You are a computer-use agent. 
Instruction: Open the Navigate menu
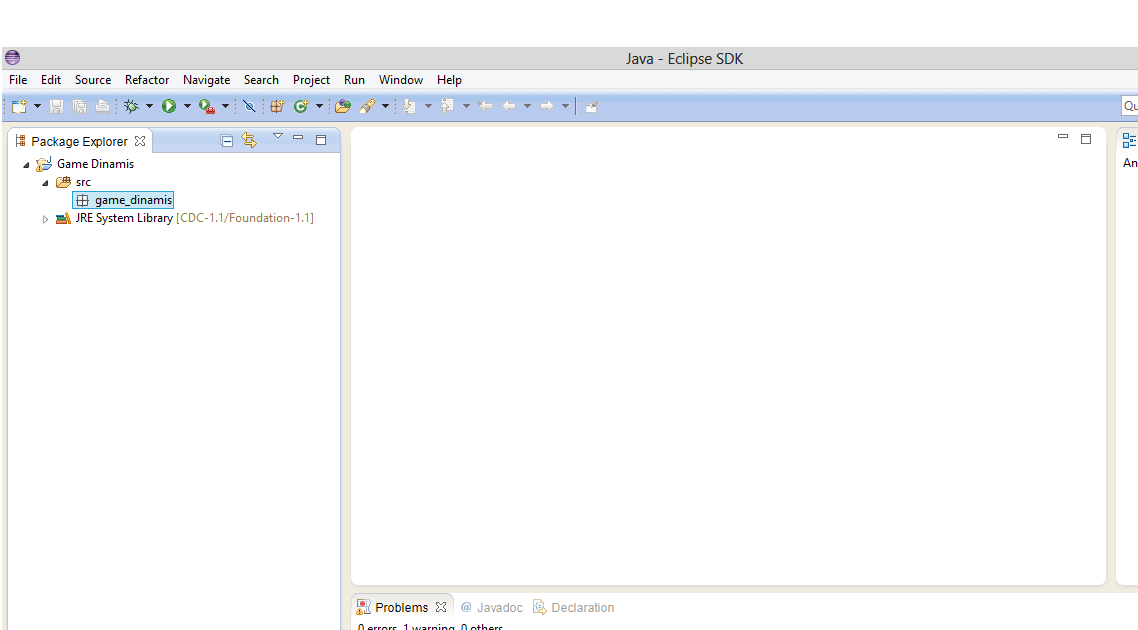pos(206,80)
